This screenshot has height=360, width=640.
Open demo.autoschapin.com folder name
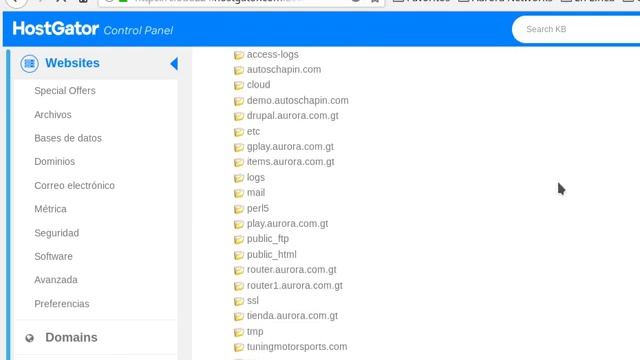point(298,100)
